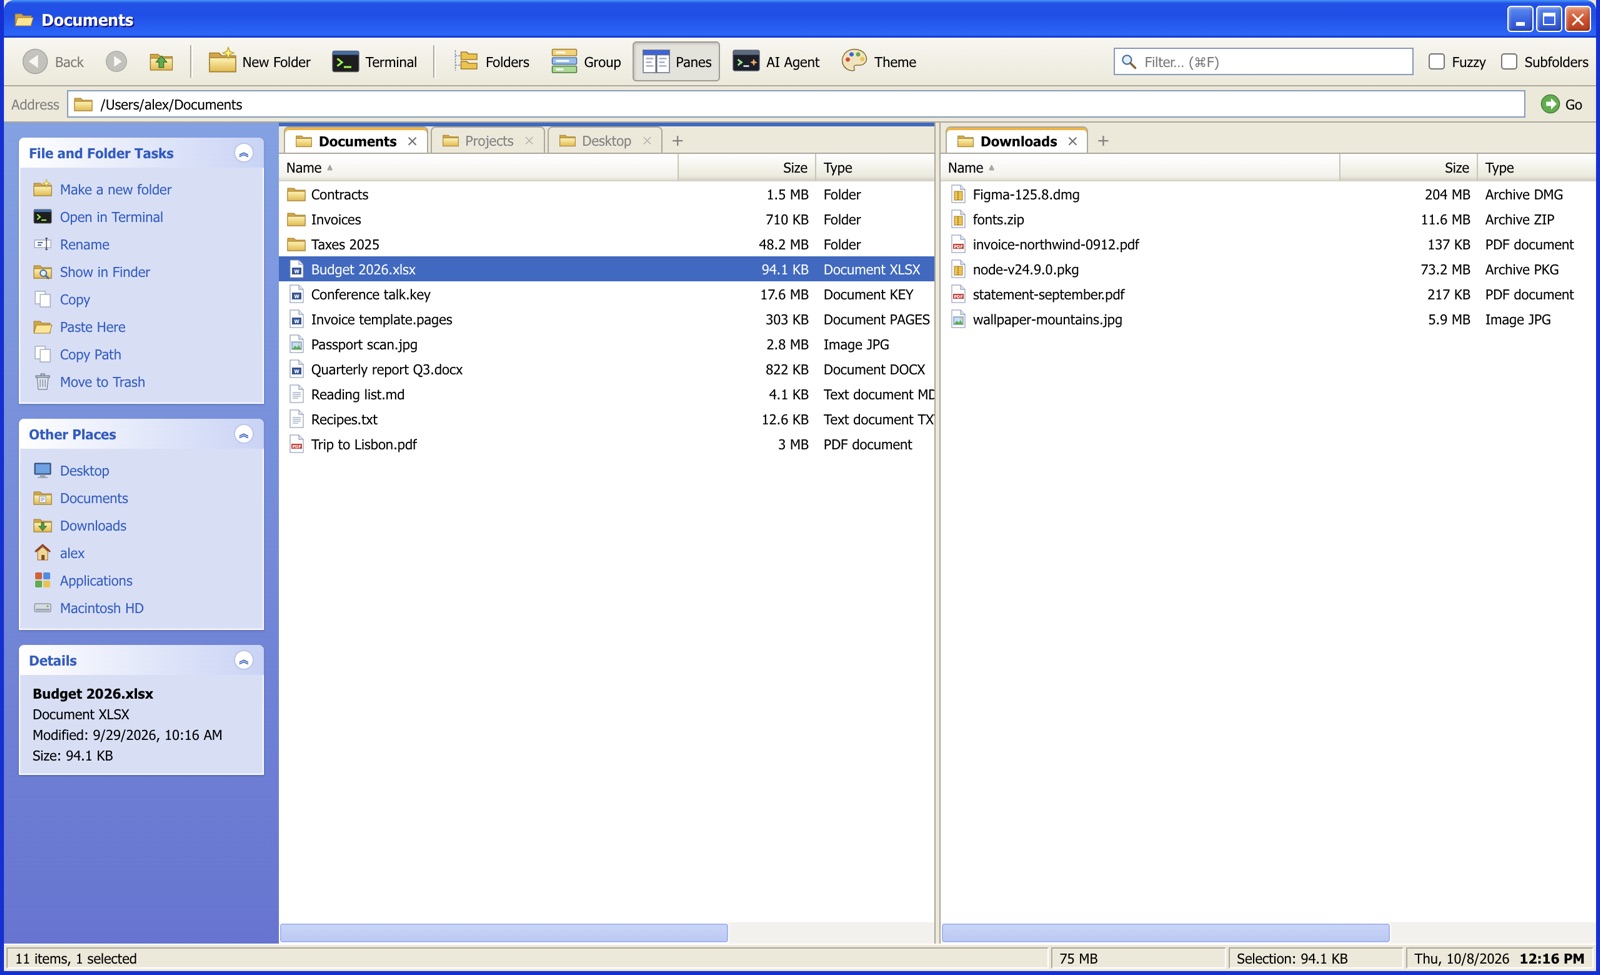The width and height of the screenshot is (1600, 975).
Task: Sort Downloads pane by Size column
Action: [1408, 168]
